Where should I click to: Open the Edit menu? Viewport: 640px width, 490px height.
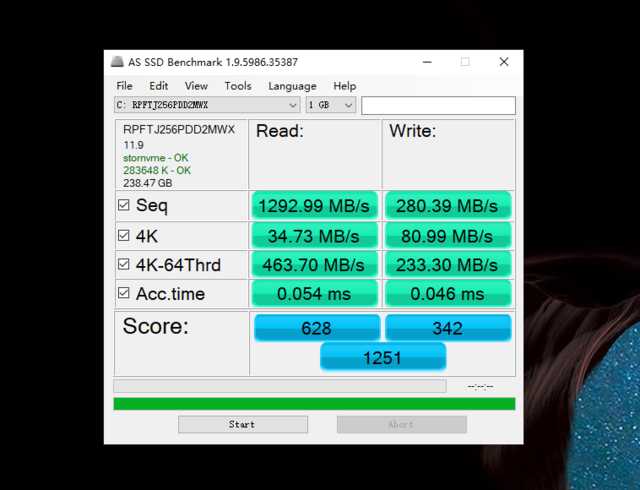158,86
